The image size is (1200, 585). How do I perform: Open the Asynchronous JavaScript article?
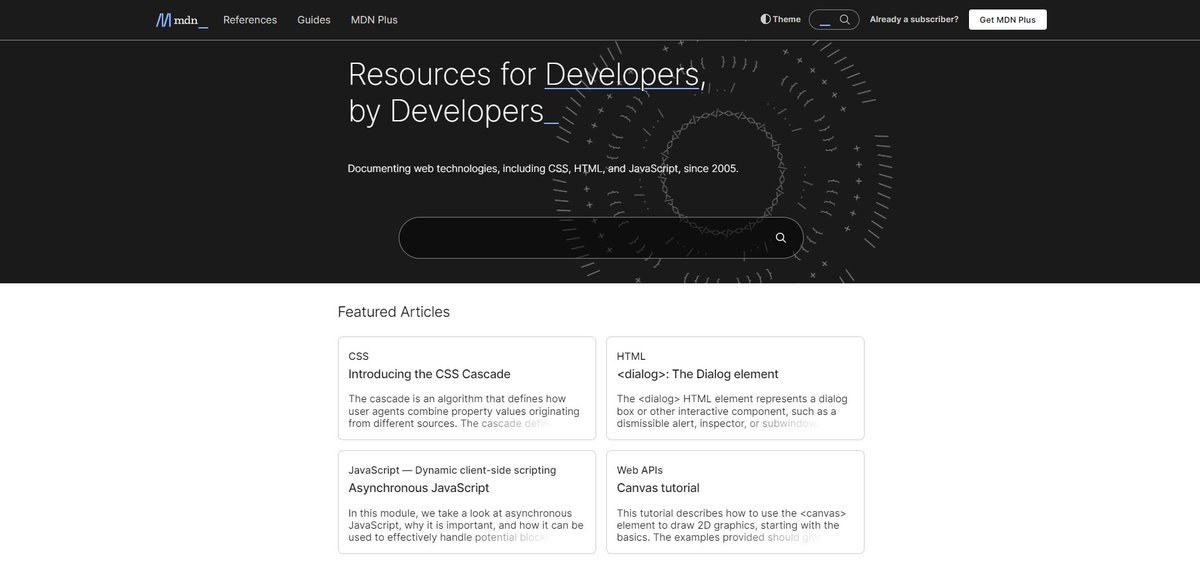pyautogui.click(x=418, y=487)
